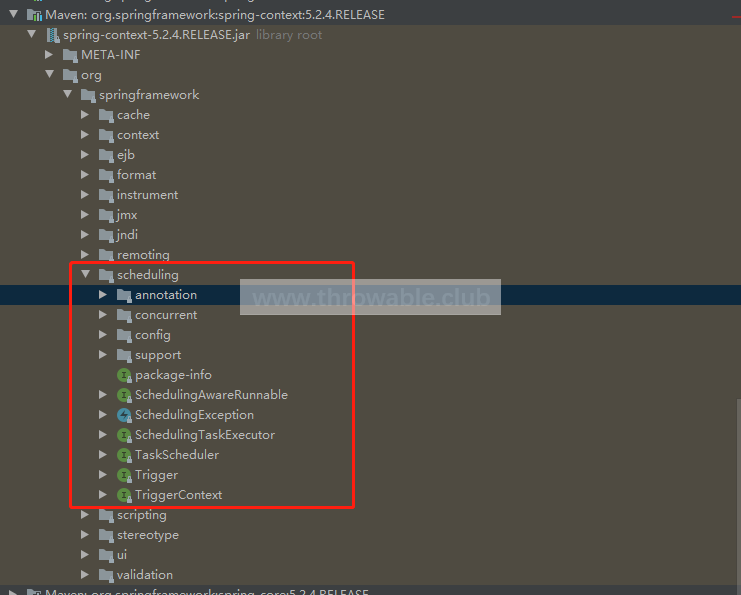Image resolution: width=741 pixels, height=595 pixels.
Task: Select the validation package name
Action: tap(145, 575)
